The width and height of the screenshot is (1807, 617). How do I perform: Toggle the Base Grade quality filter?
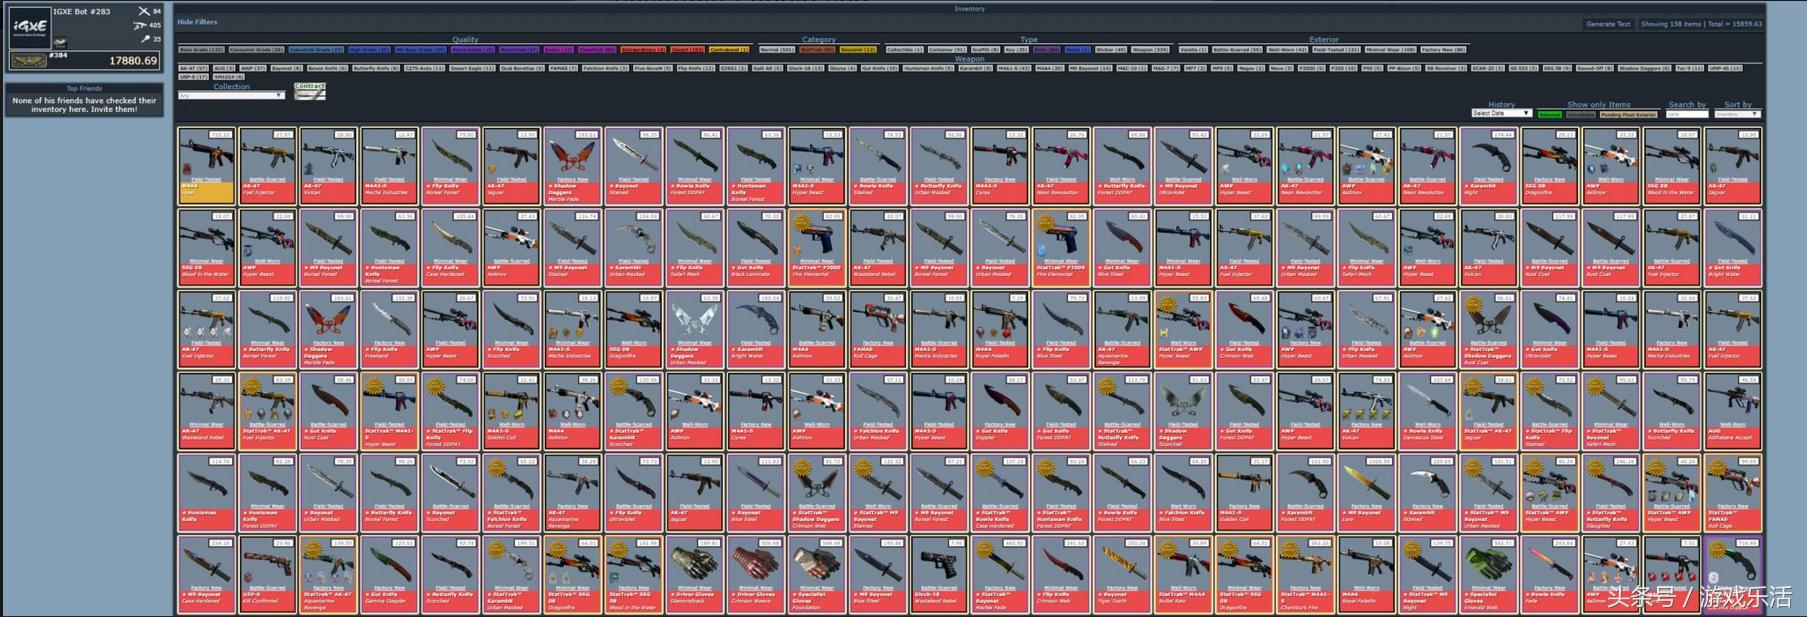point(201,49)
